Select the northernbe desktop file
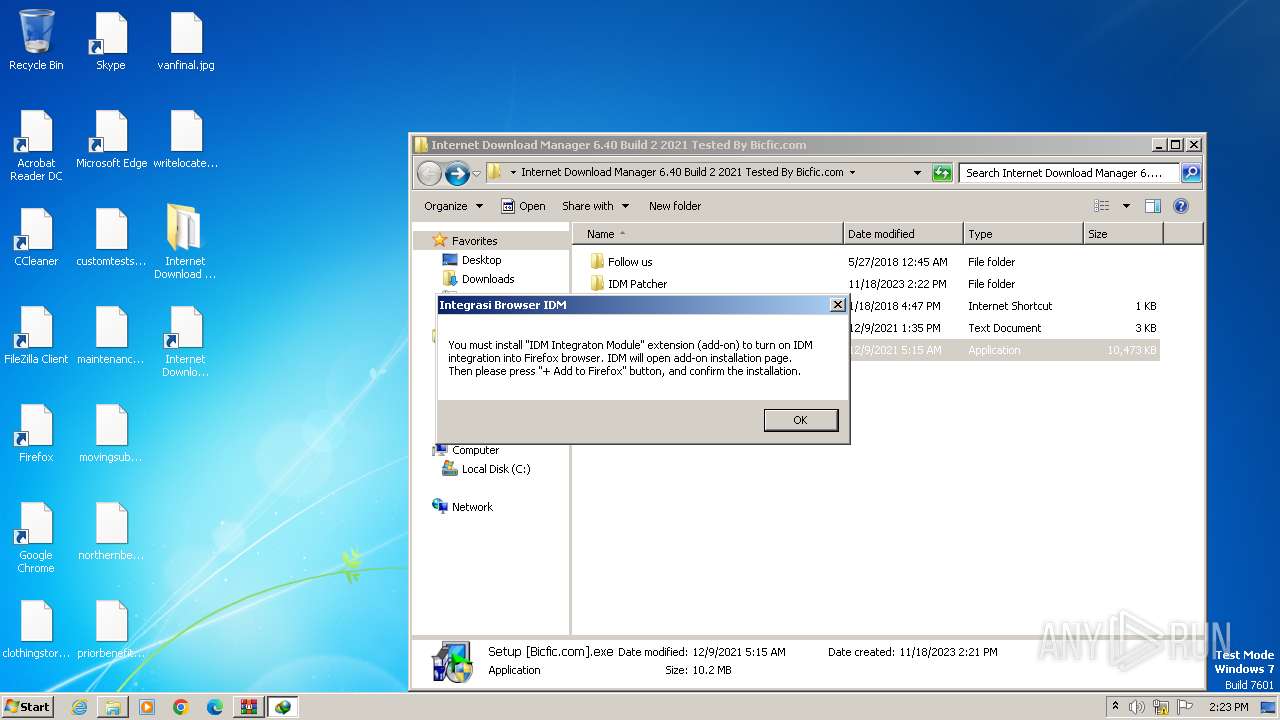 coord(111,531)
